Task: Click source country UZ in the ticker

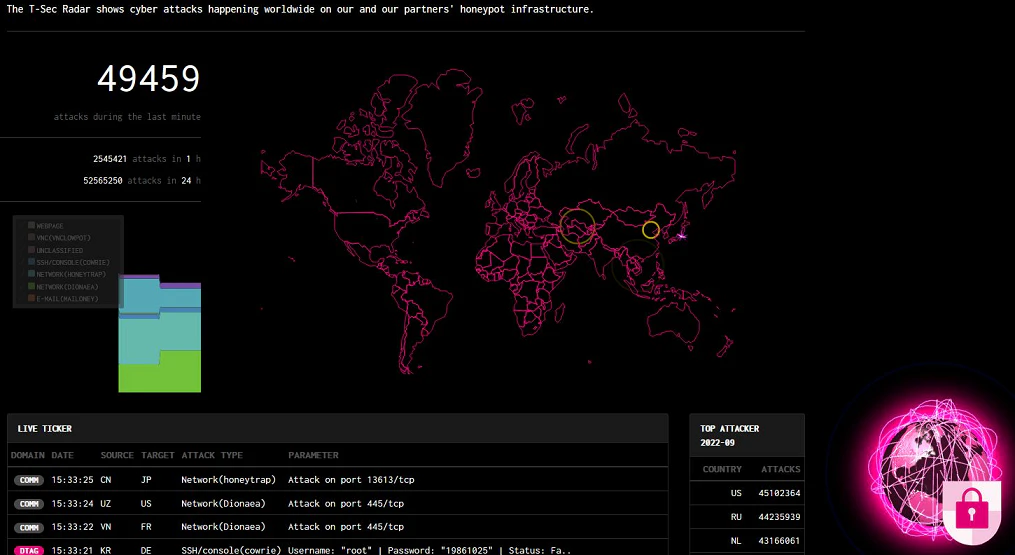Action: pos(106,504)
